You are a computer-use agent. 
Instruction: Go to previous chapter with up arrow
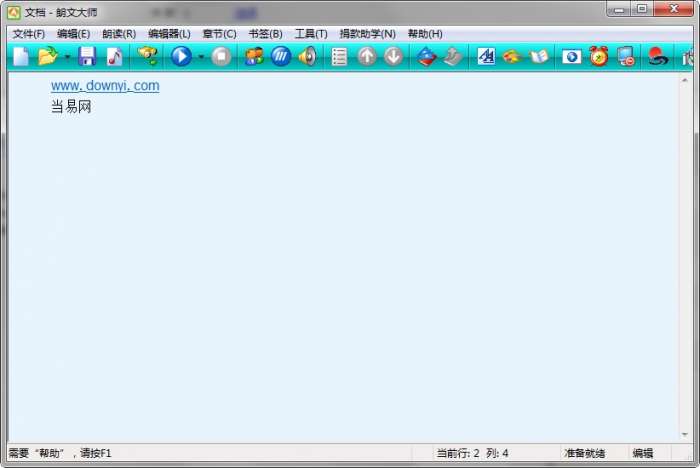[x=367, y=57]
